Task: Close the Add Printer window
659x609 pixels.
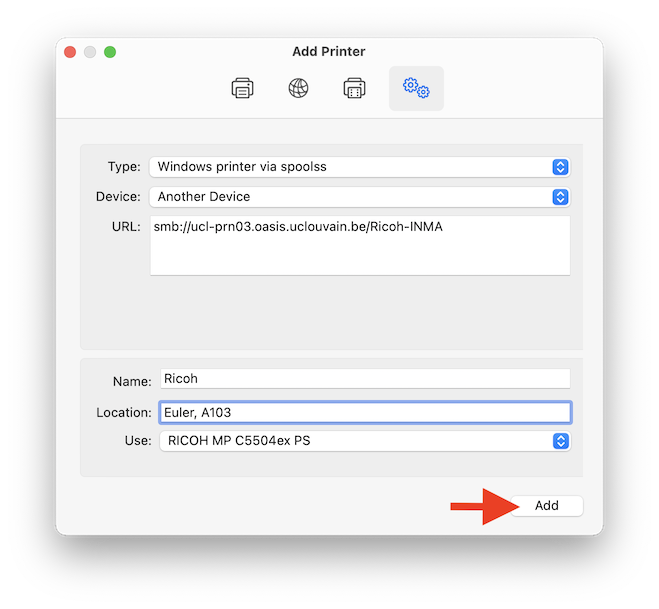Action: point(70,52)
